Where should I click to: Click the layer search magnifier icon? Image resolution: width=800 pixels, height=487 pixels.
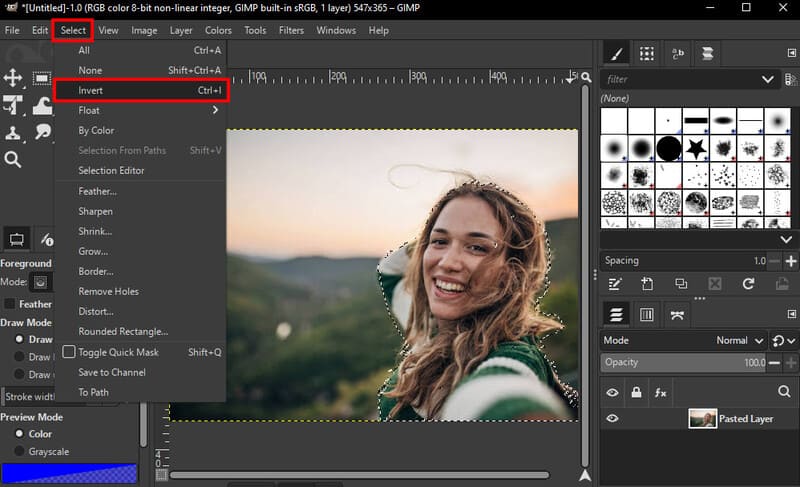point(784,391)
